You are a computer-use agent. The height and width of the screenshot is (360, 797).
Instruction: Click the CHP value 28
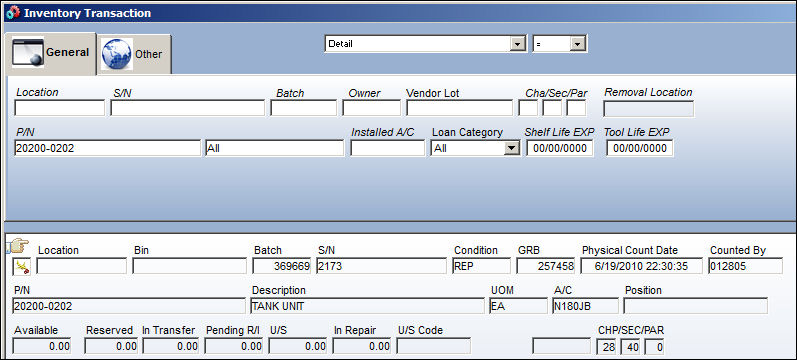pyautogui.click(x=606, y=347)
